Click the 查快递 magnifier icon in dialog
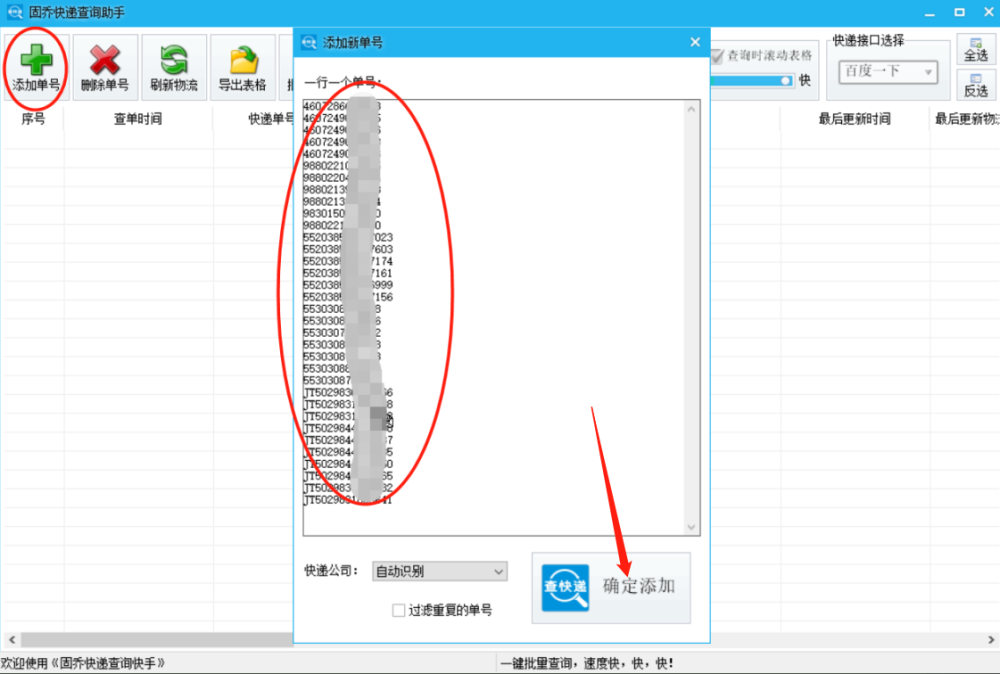 [x=565, y=587]
